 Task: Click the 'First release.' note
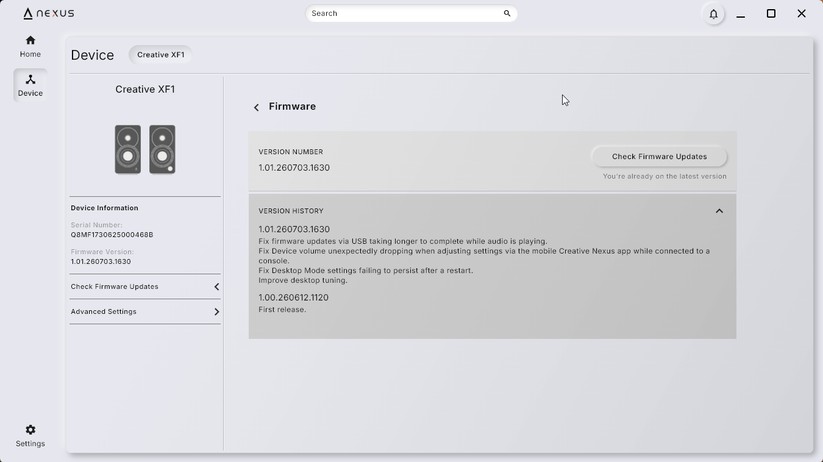[x=282, y=310]
